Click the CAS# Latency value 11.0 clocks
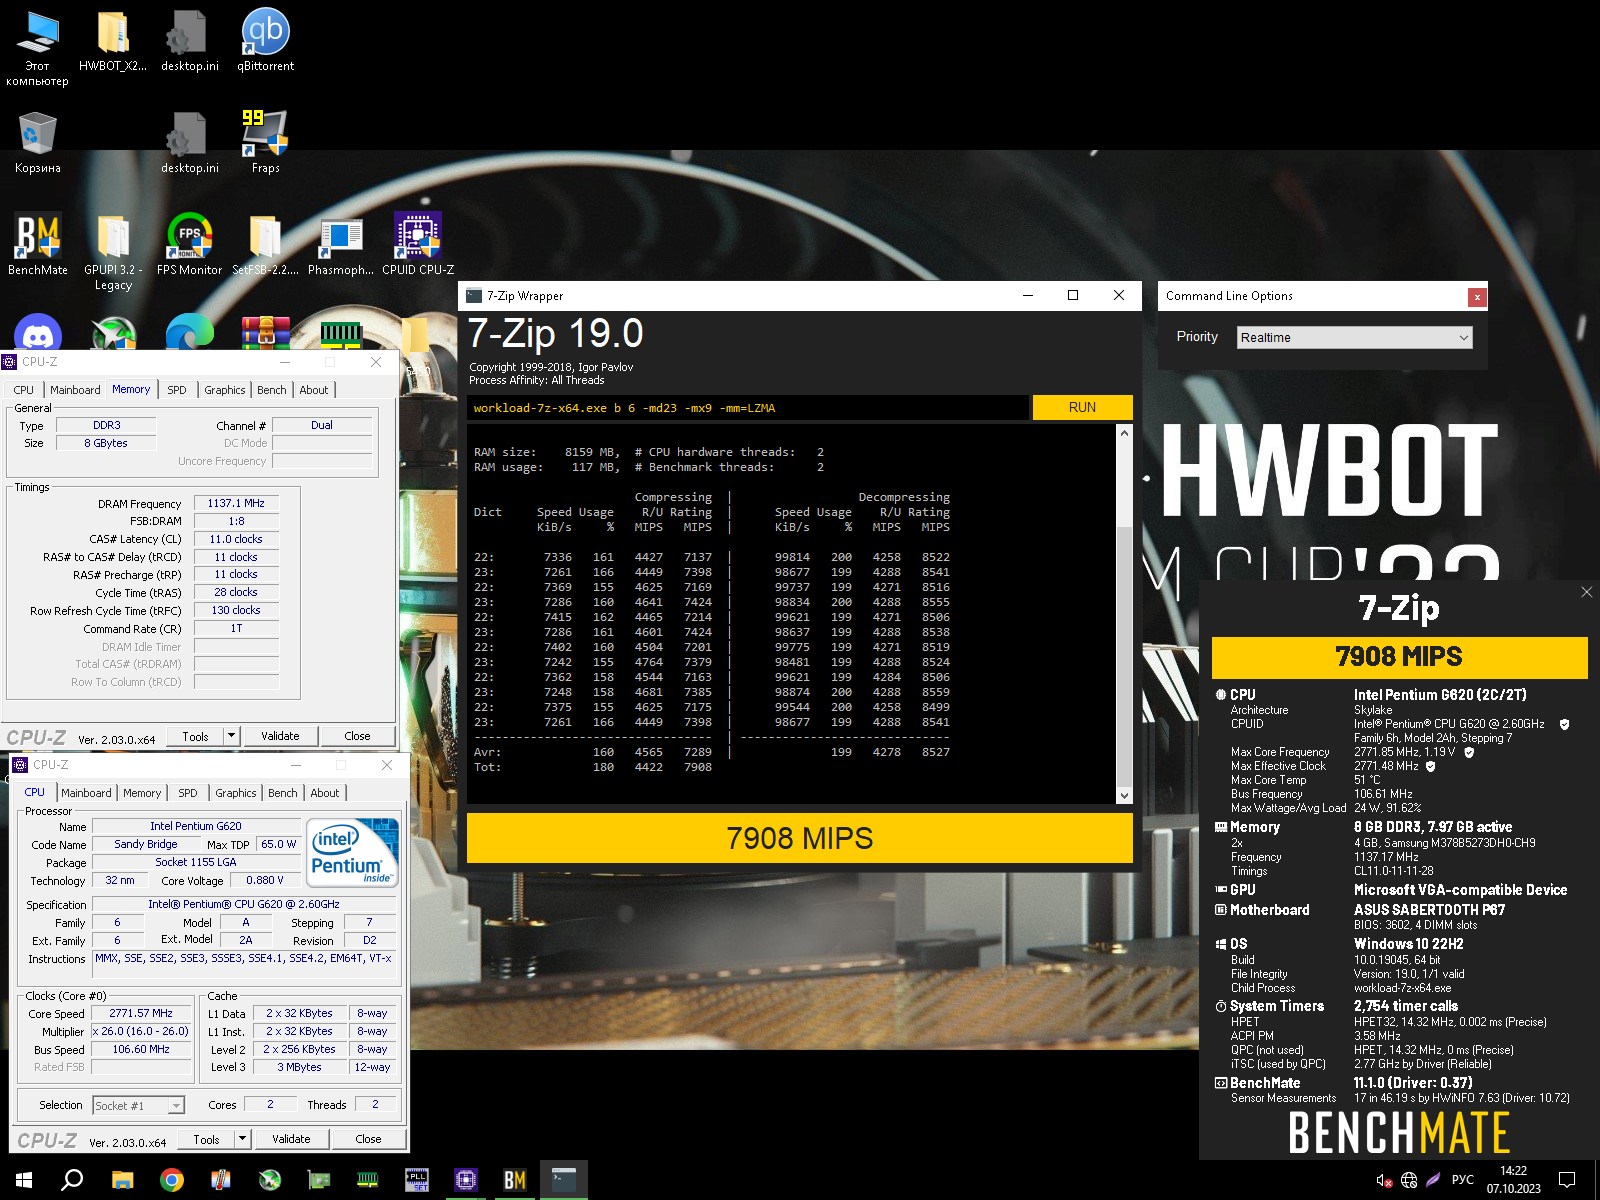1600x1200 pixels. [x=236, y=539]
